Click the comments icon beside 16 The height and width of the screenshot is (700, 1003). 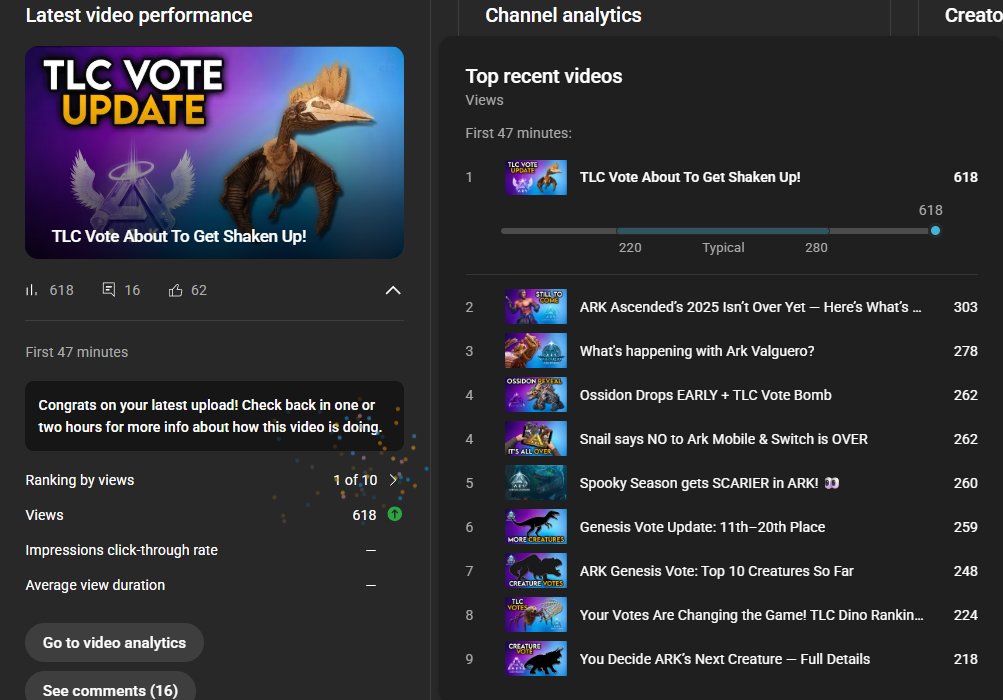point(109,290)
